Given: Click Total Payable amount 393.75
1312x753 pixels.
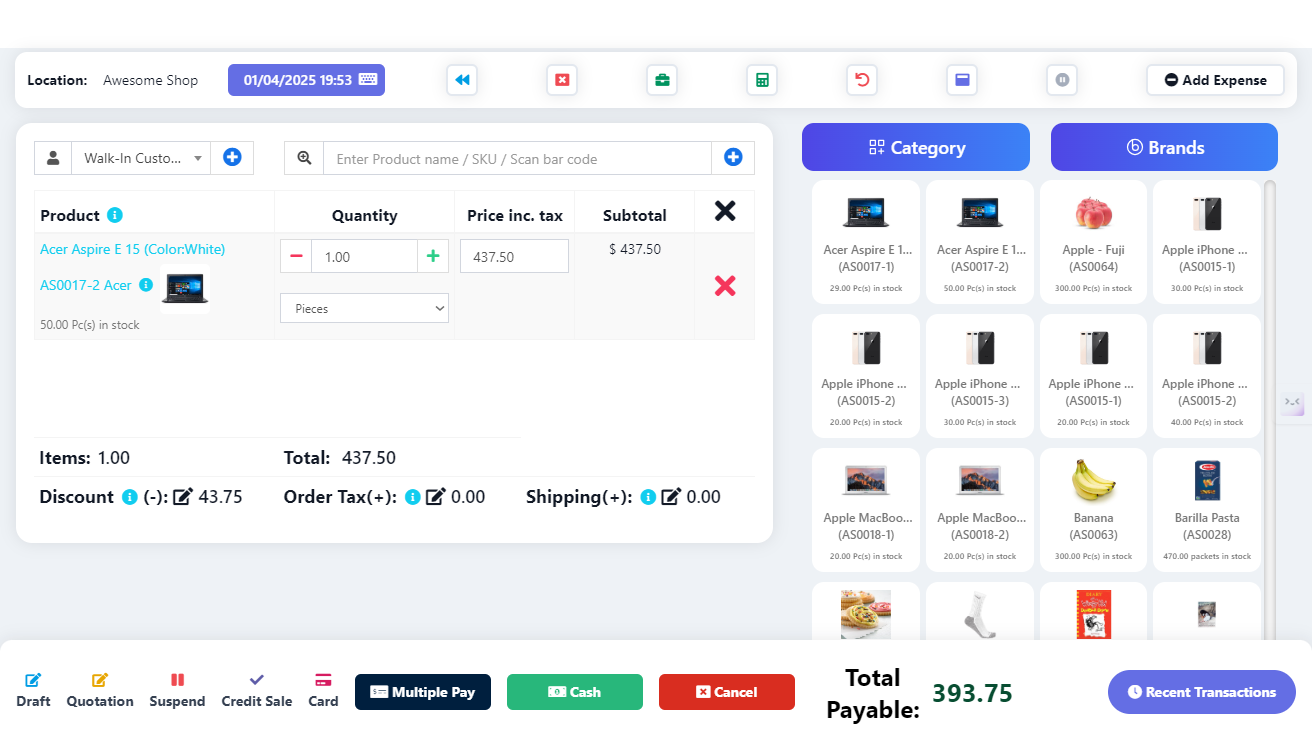Looking at the screenshot, I should click(972, 693).
